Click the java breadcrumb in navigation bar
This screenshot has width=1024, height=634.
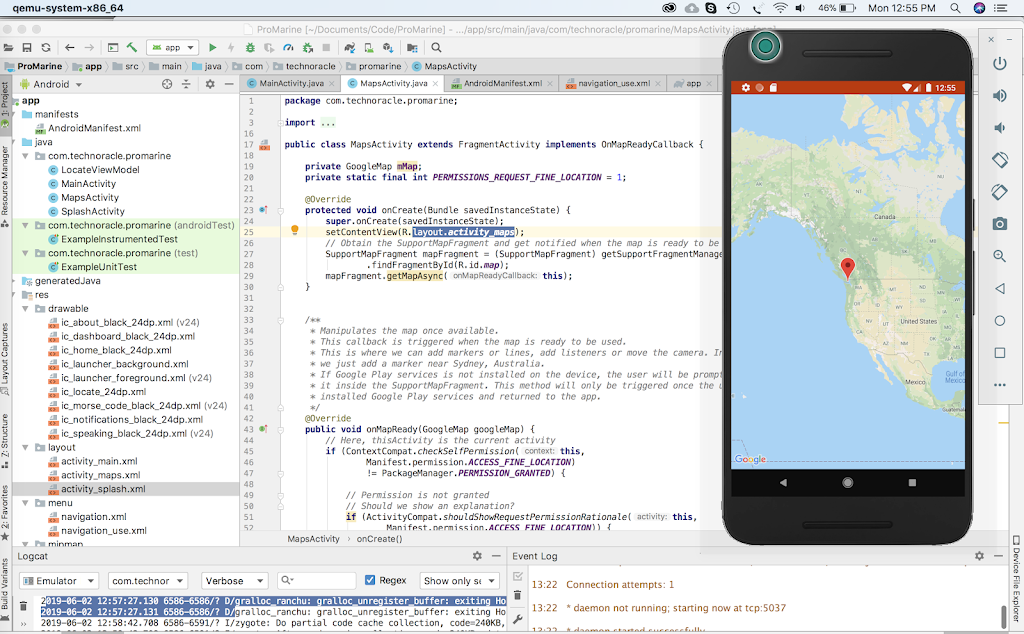212,66
